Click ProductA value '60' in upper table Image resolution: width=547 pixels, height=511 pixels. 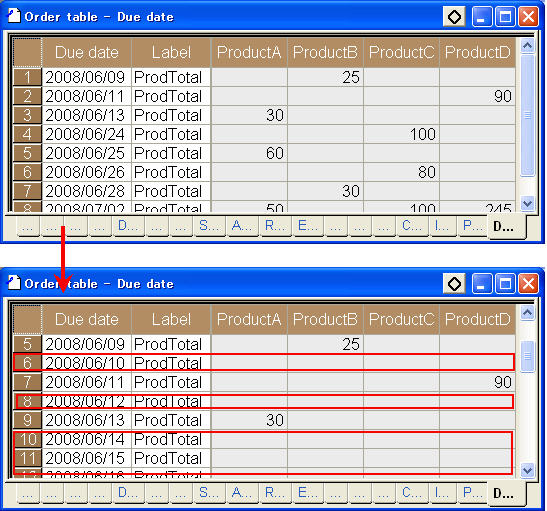point(249,153)
